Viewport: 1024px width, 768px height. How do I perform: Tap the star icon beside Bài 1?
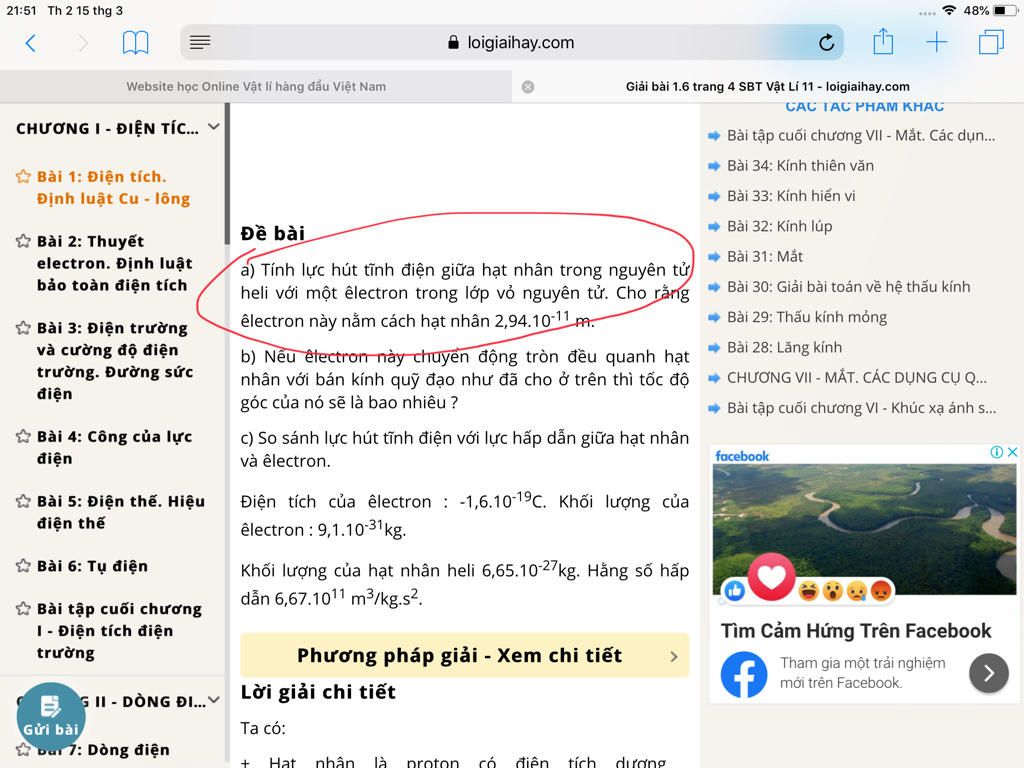click(x=23, y=176)
